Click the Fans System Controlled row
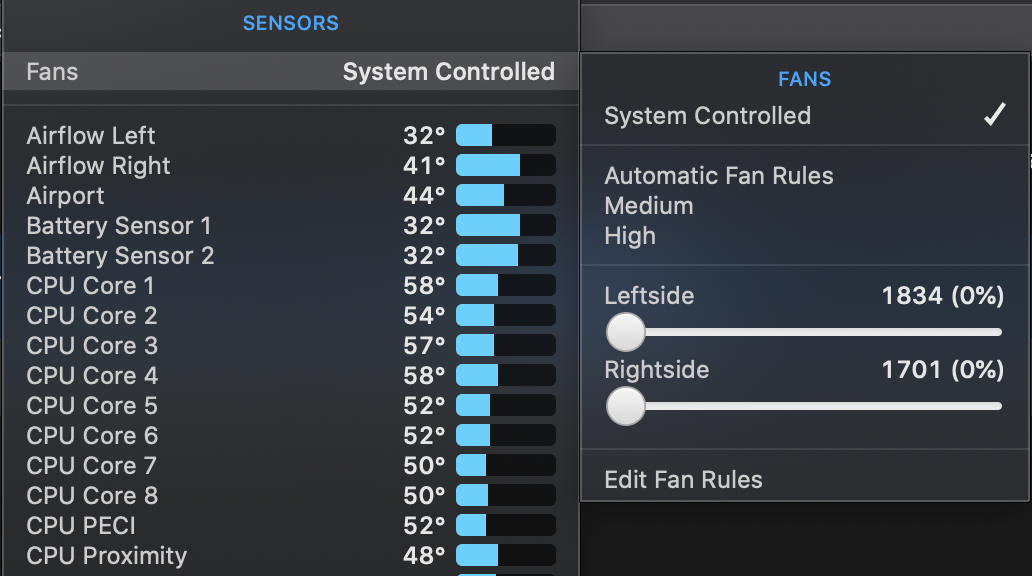 [290, 72]
